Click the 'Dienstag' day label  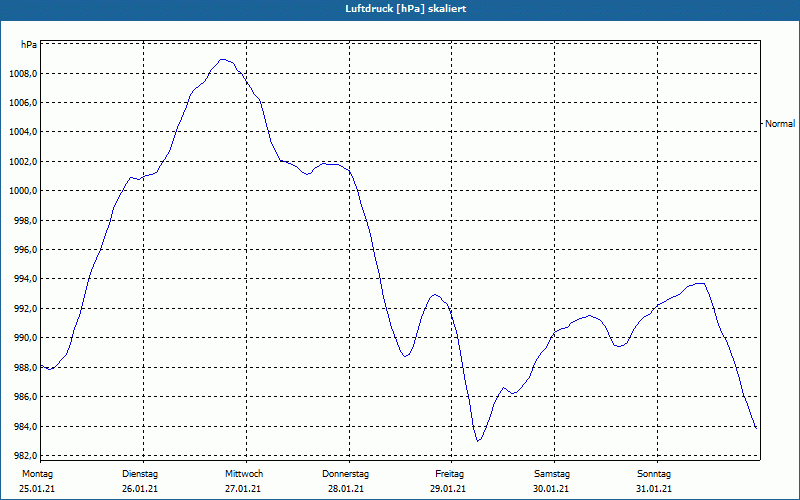coord(140,474)
